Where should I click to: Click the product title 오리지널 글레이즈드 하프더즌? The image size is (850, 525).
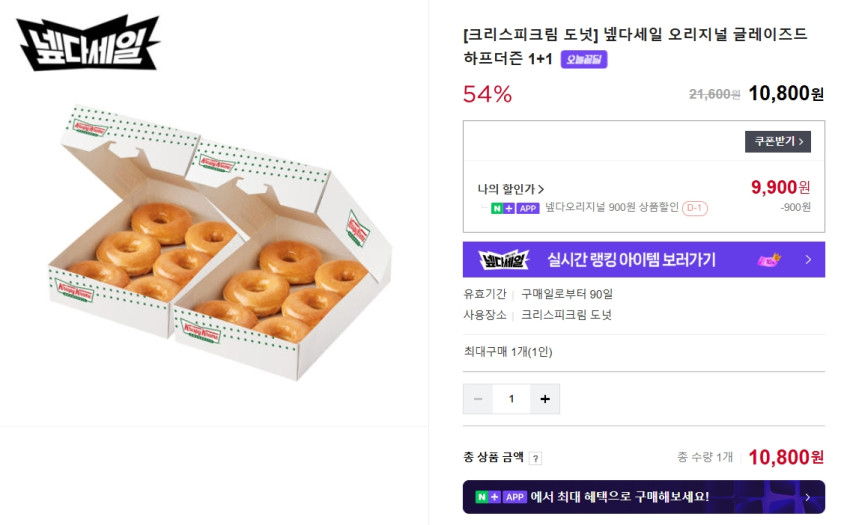[x=635, y=46]
